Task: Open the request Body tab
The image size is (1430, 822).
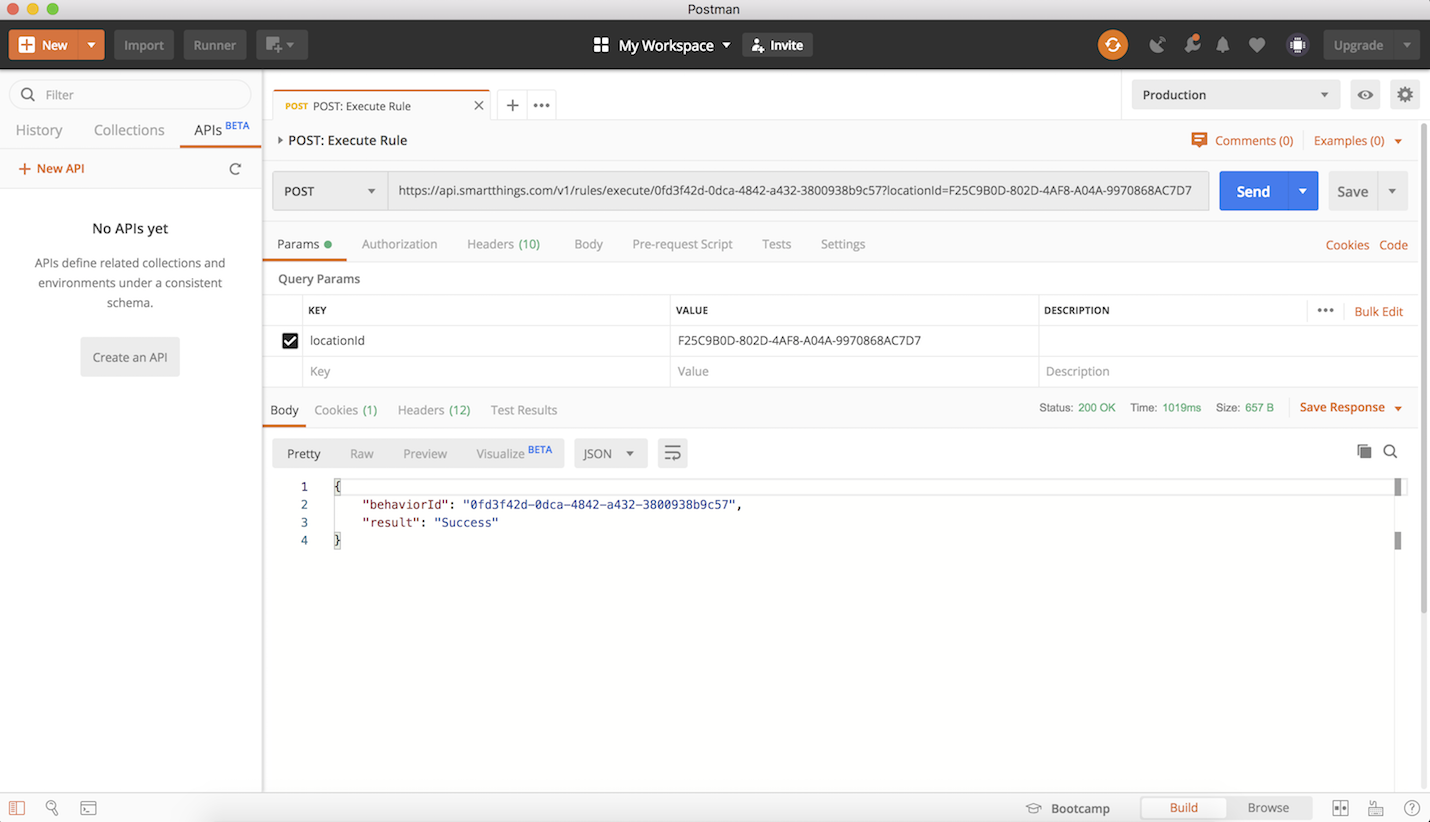Action: (588, 244)
